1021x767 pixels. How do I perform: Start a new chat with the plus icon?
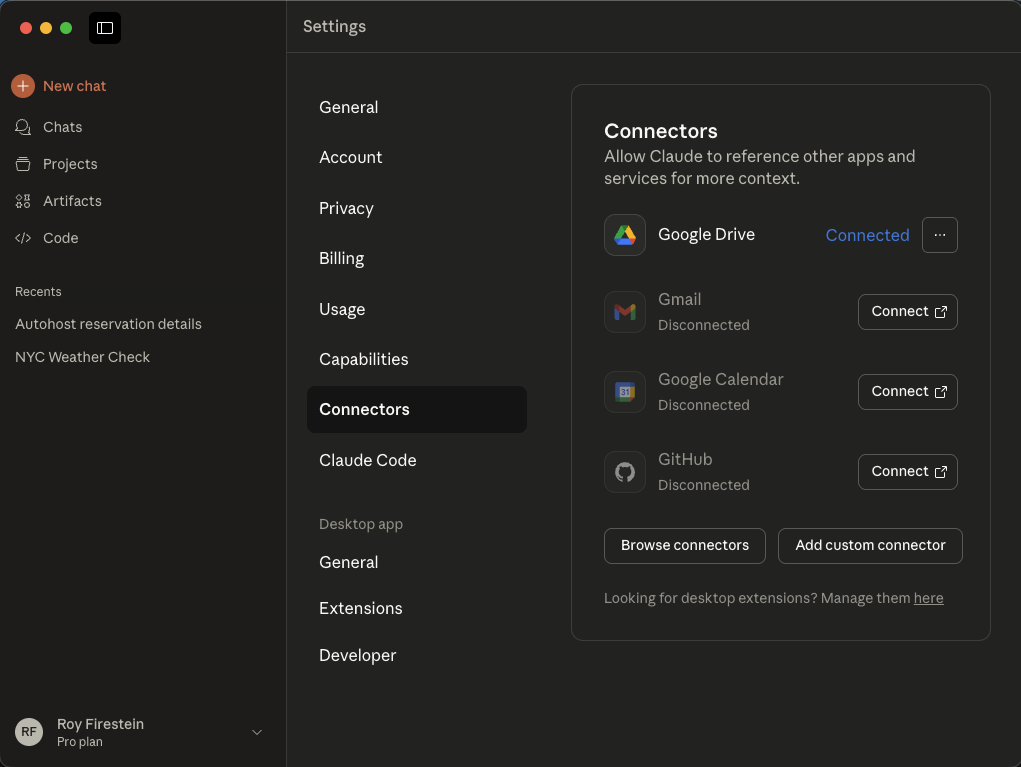22,86
